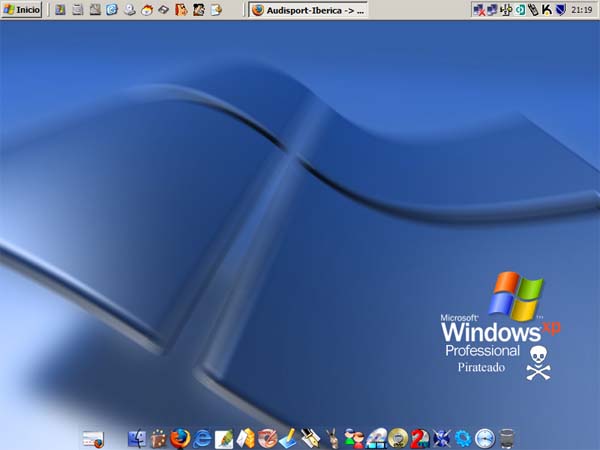The image size is (600, 450).
Task: Open the fountain pen nib dock icon
Action: (310, 439)
